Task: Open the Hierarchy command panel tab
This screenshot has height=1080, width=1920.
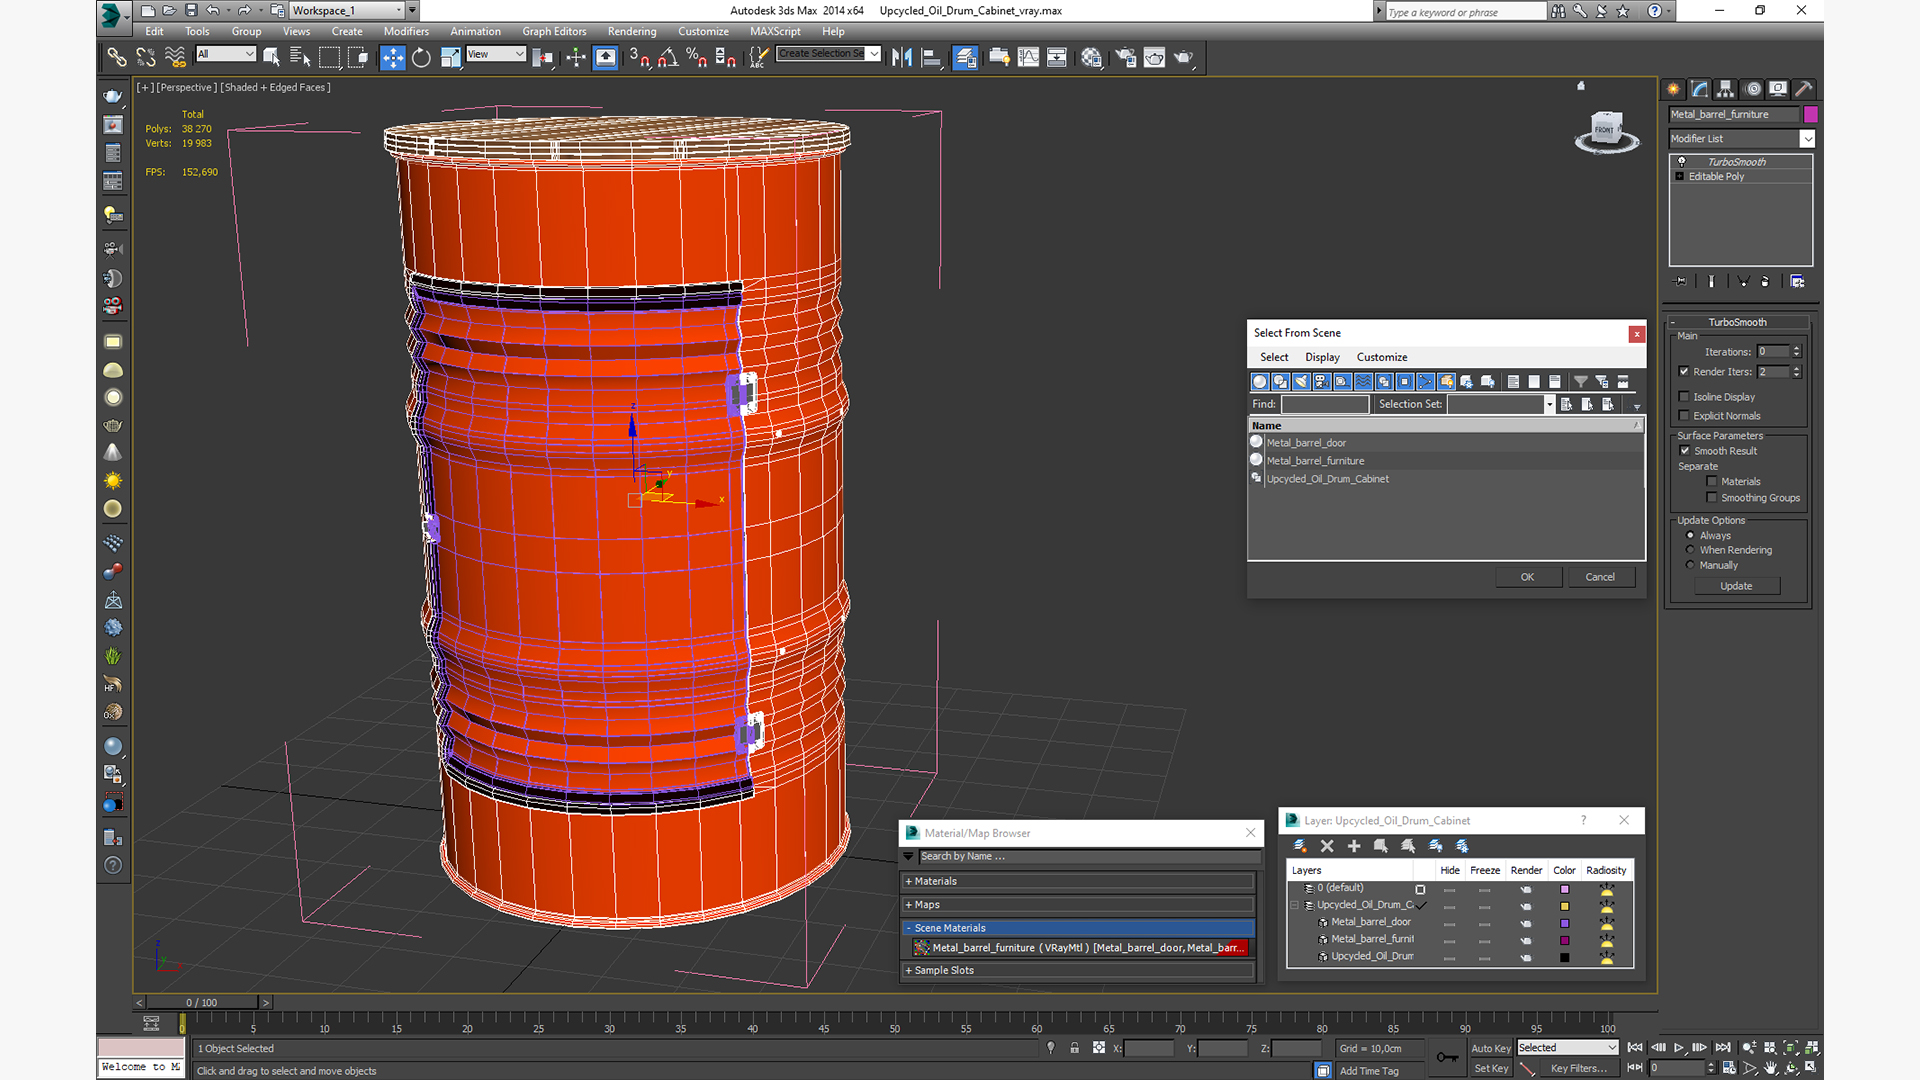Action: point(1726,89)
